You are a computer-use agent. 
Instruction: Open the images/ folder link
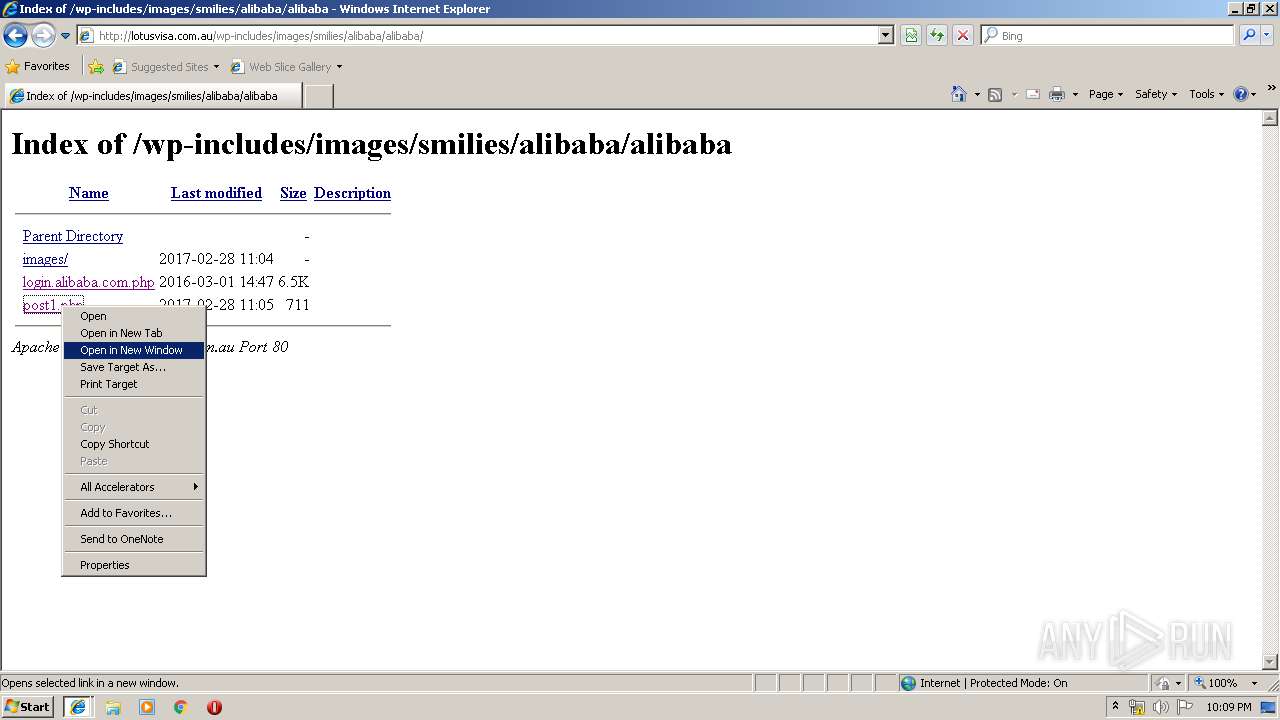click(x=45, y=259)
